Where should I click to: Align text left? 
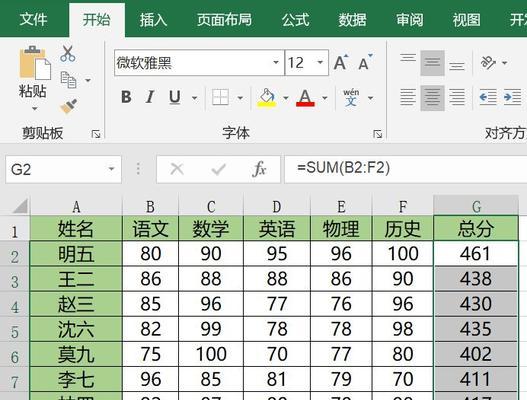point(408,97)
